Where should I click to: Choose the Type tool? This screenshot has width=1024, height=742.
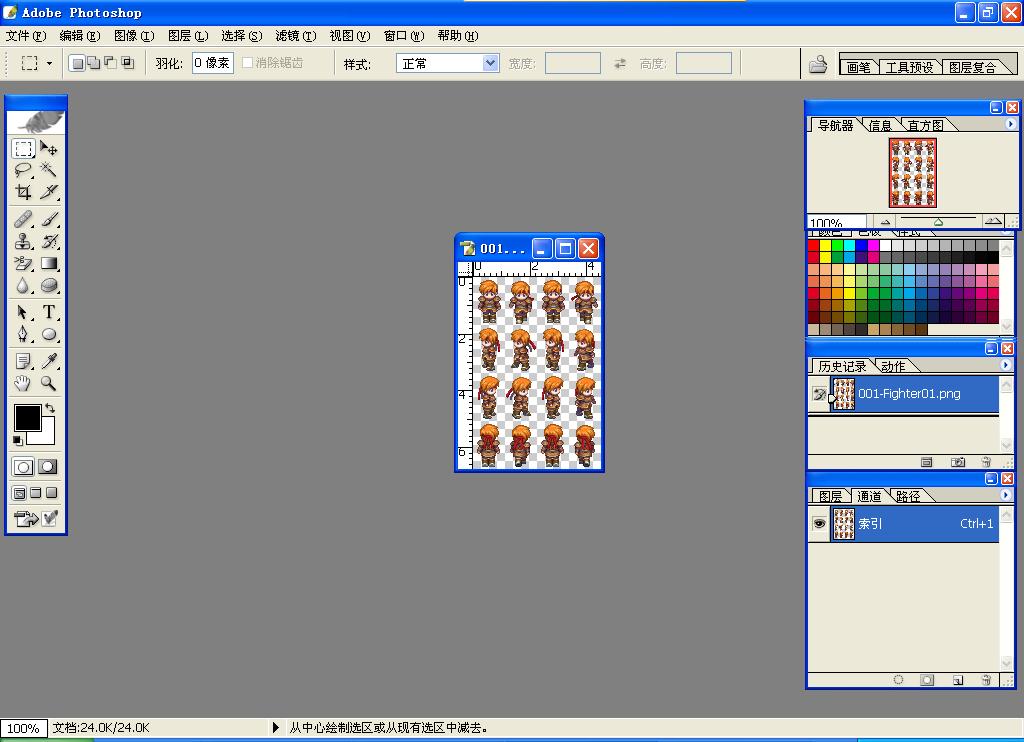tap(48, 312)
